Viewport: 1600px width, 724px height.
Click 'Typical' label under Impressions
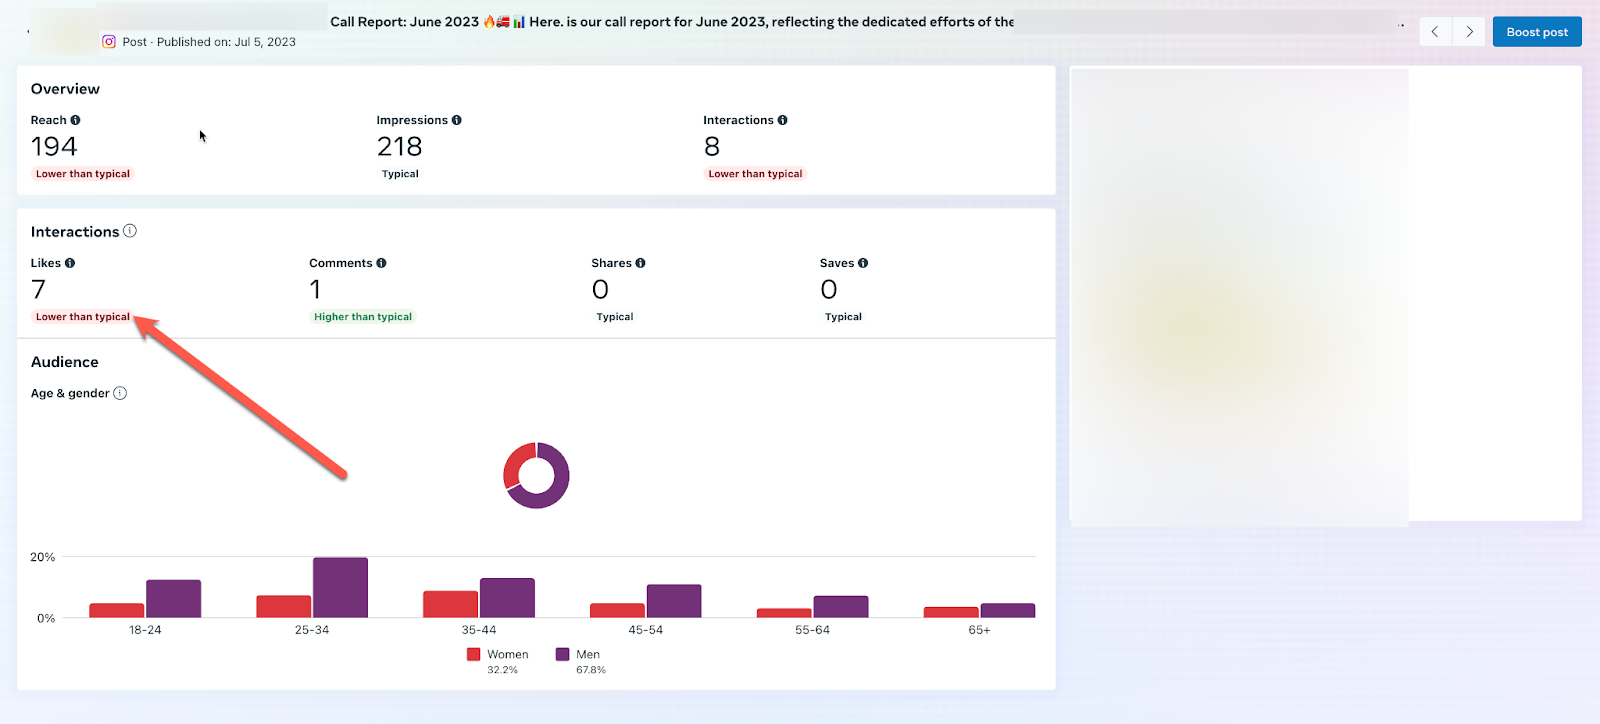pyautogui.click(x=400, y=174)
